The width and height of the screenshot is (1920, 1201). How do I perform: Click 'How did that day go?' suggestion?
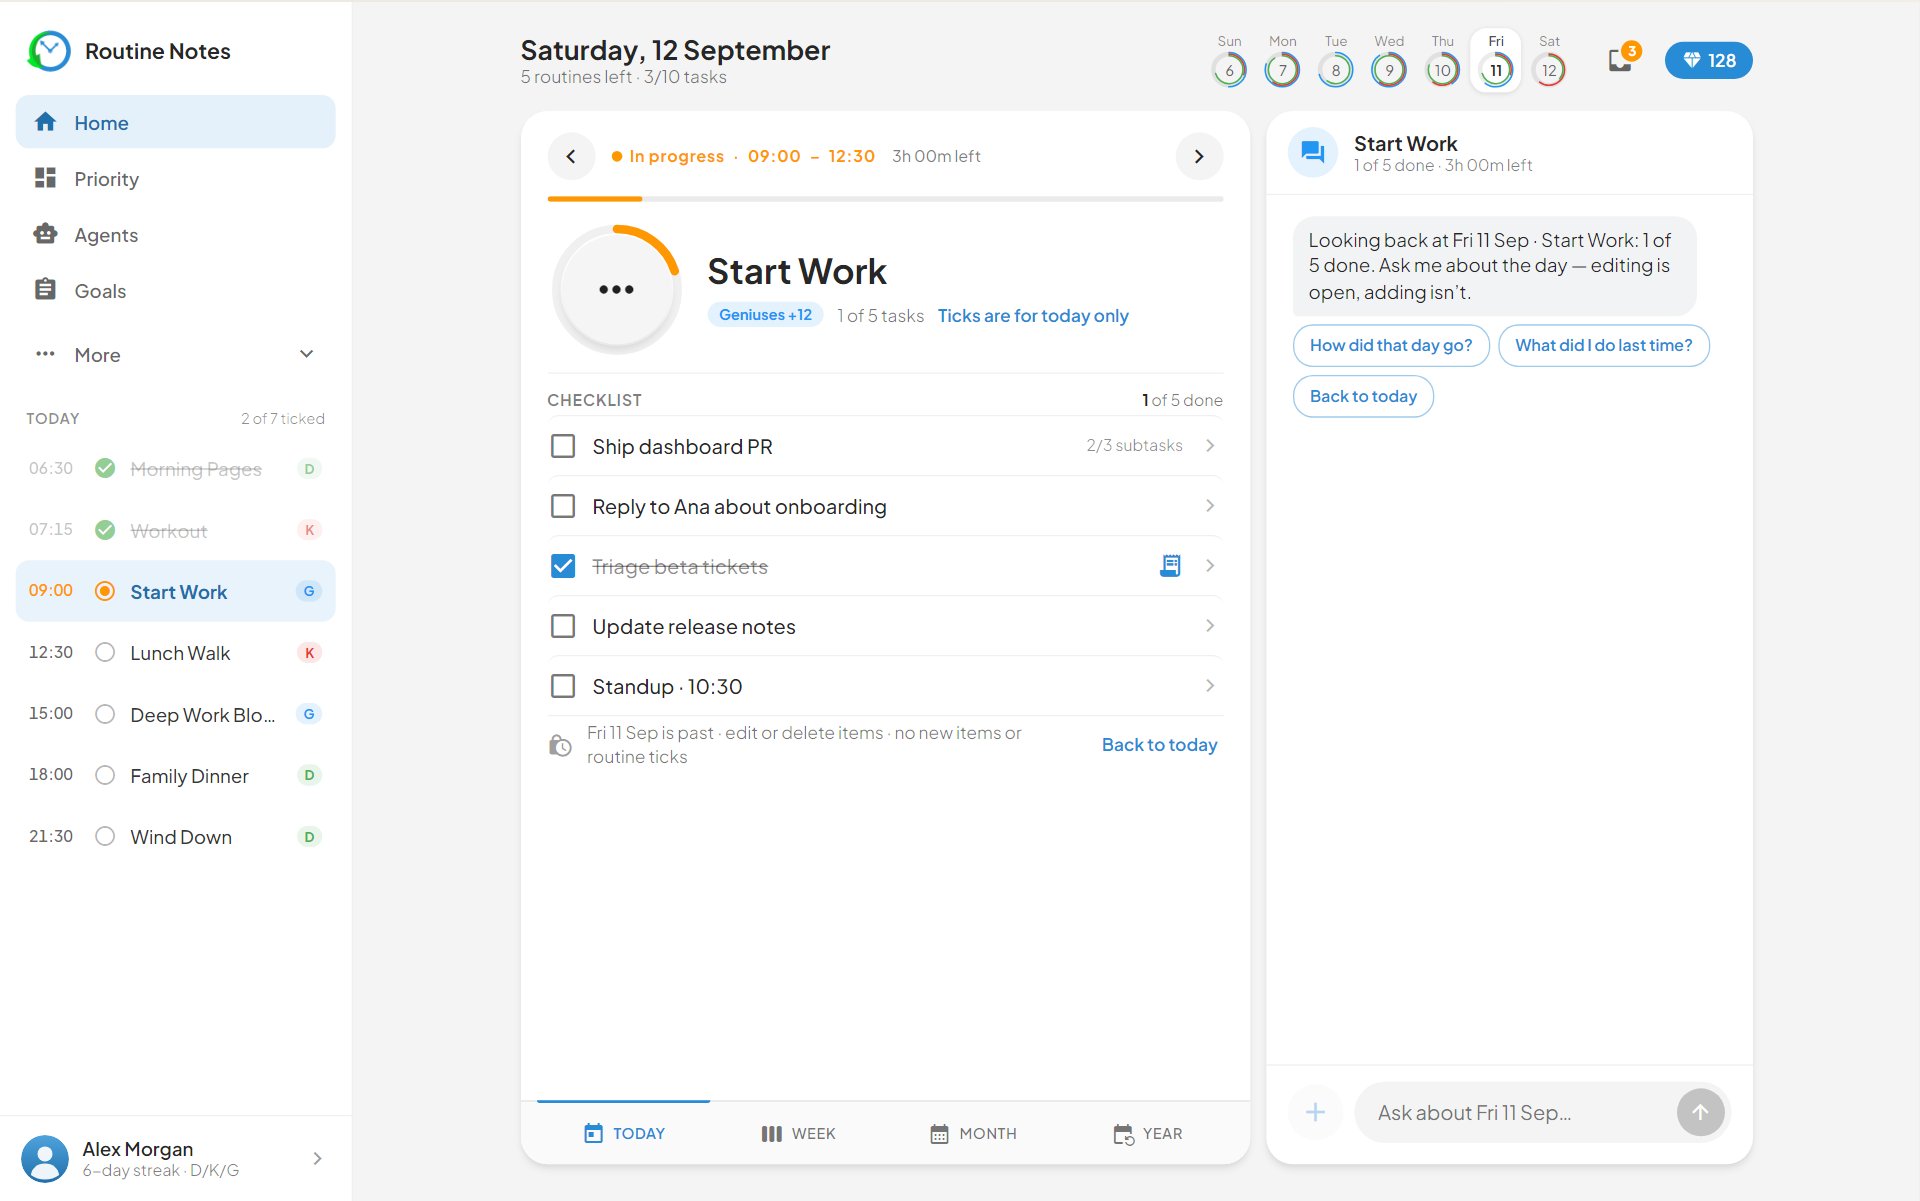[x=1391, y=345]
